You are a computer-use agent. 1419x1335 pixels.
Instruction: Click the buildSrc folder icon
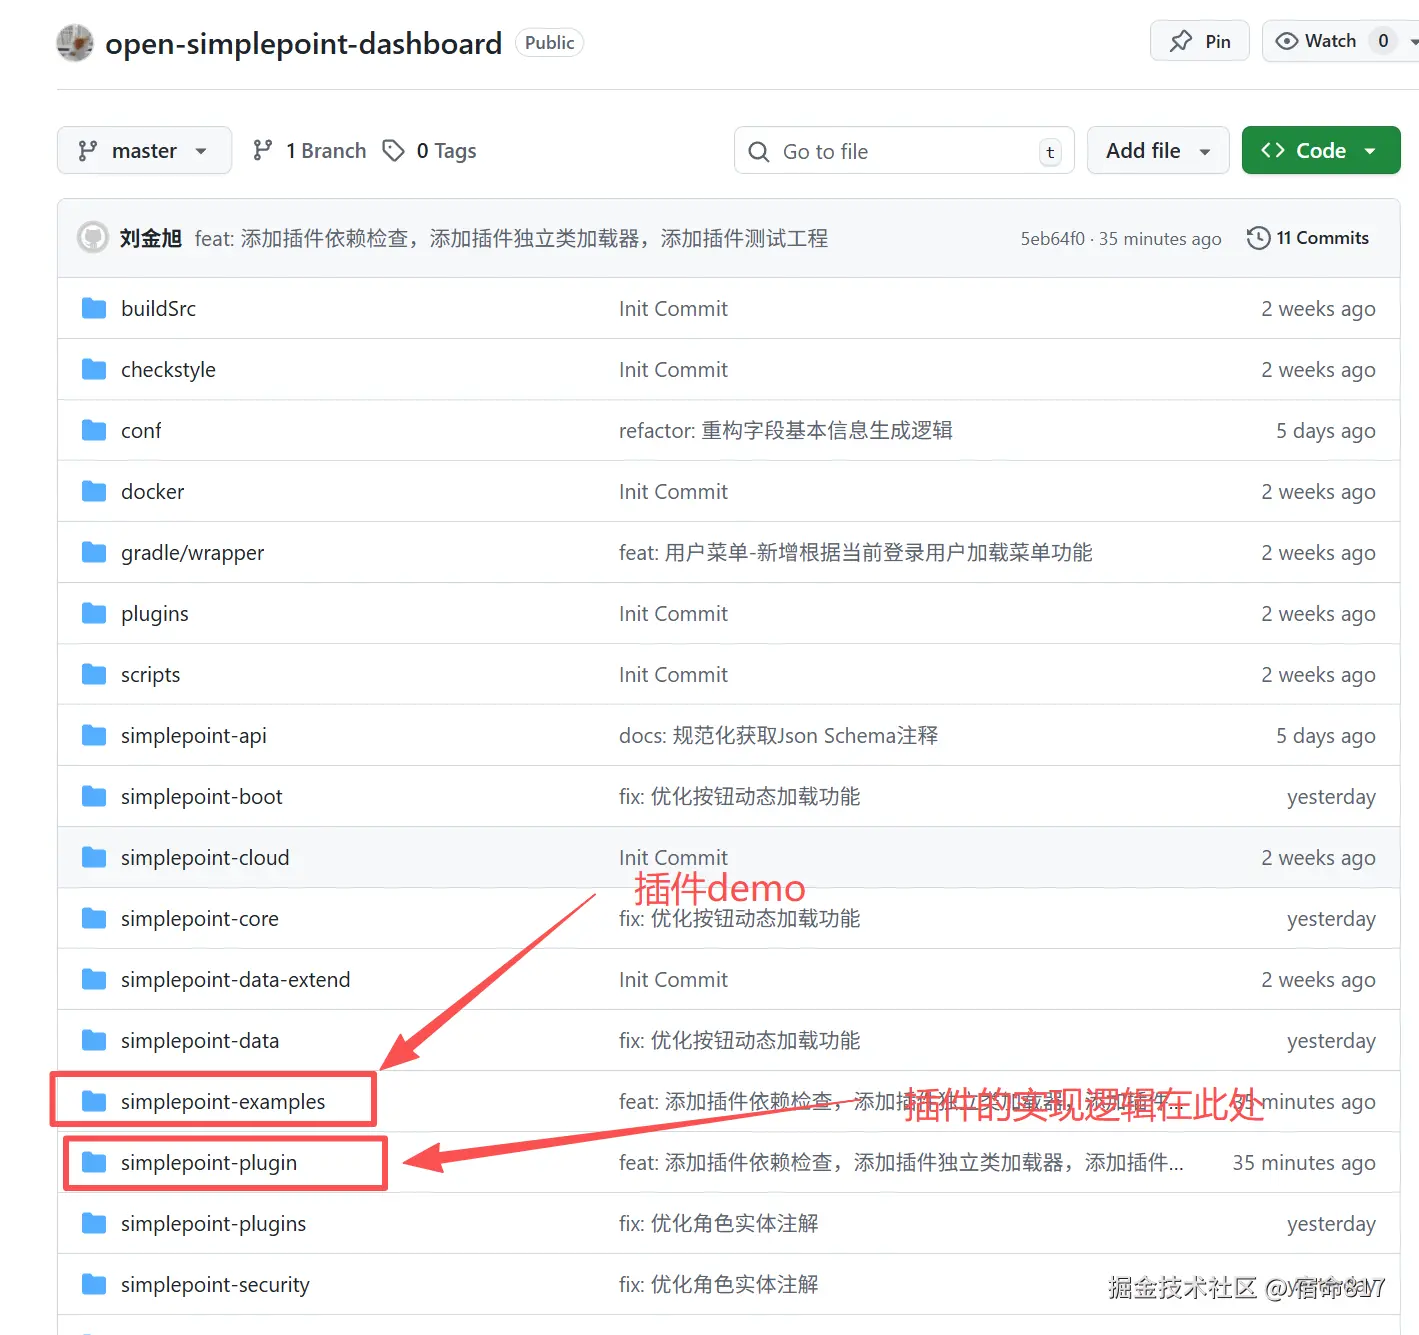94,308
